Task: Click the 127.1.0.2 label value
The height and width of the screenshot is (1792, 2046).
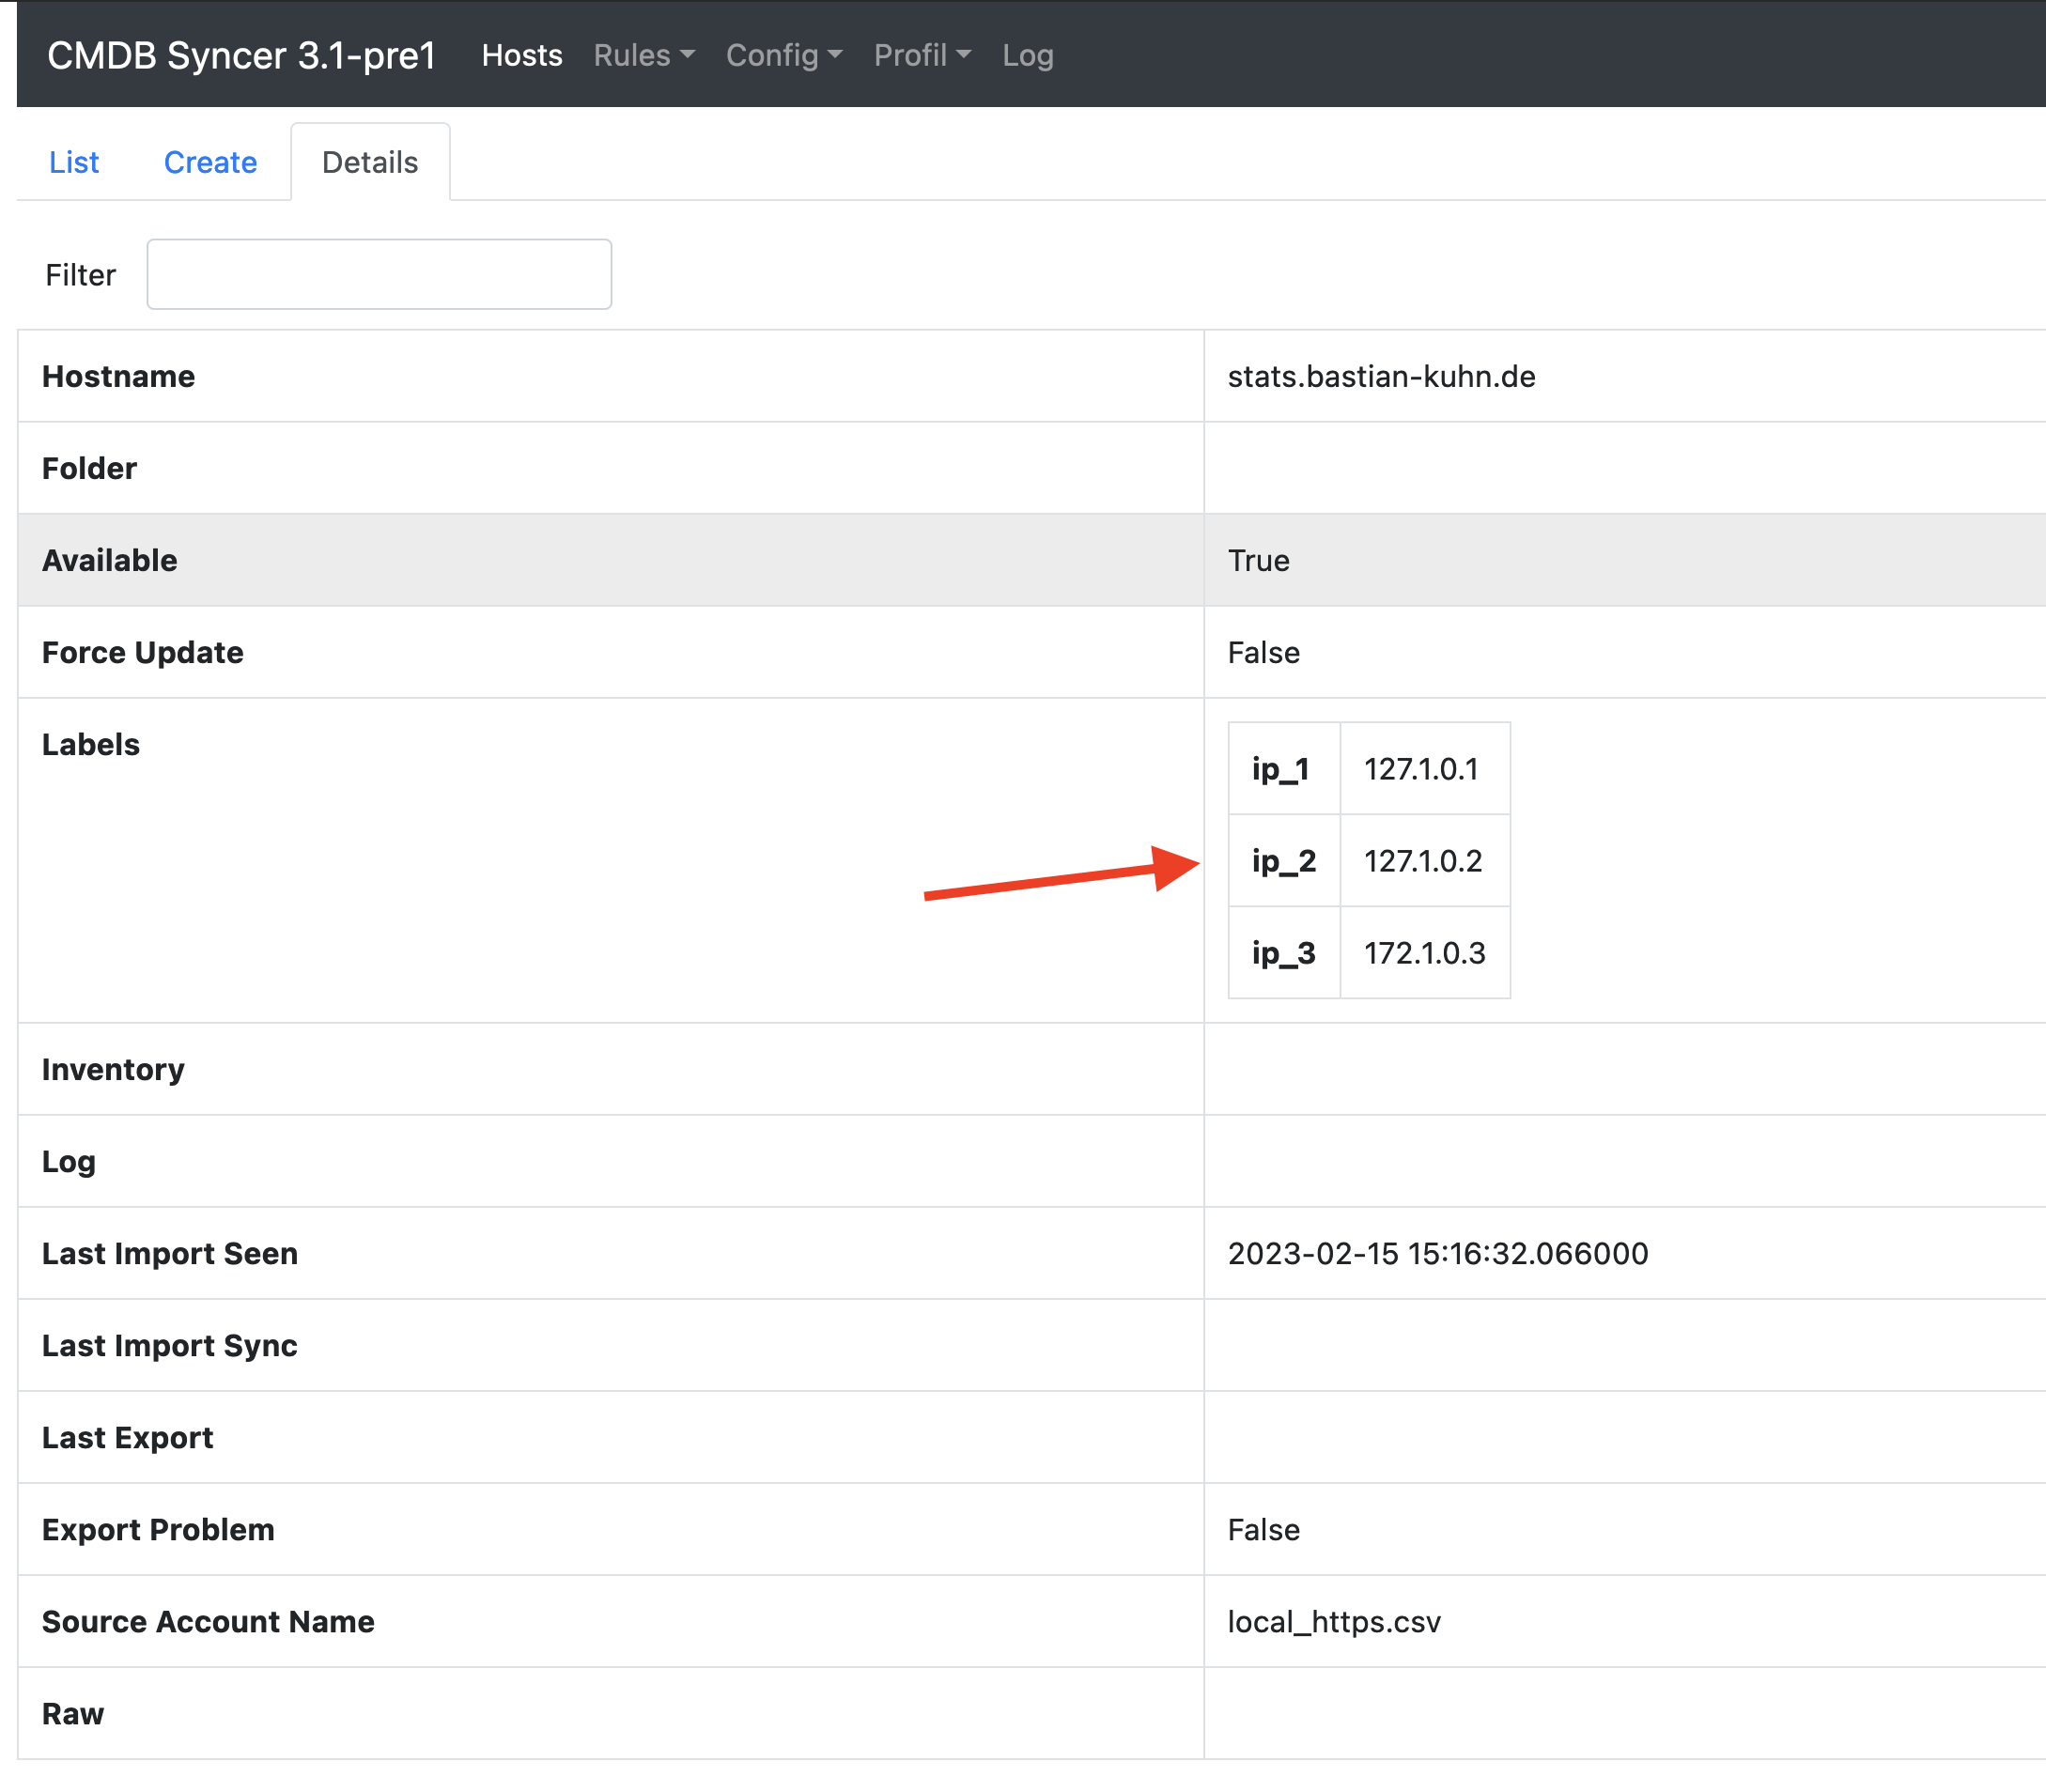Action: coord(1423,861)
